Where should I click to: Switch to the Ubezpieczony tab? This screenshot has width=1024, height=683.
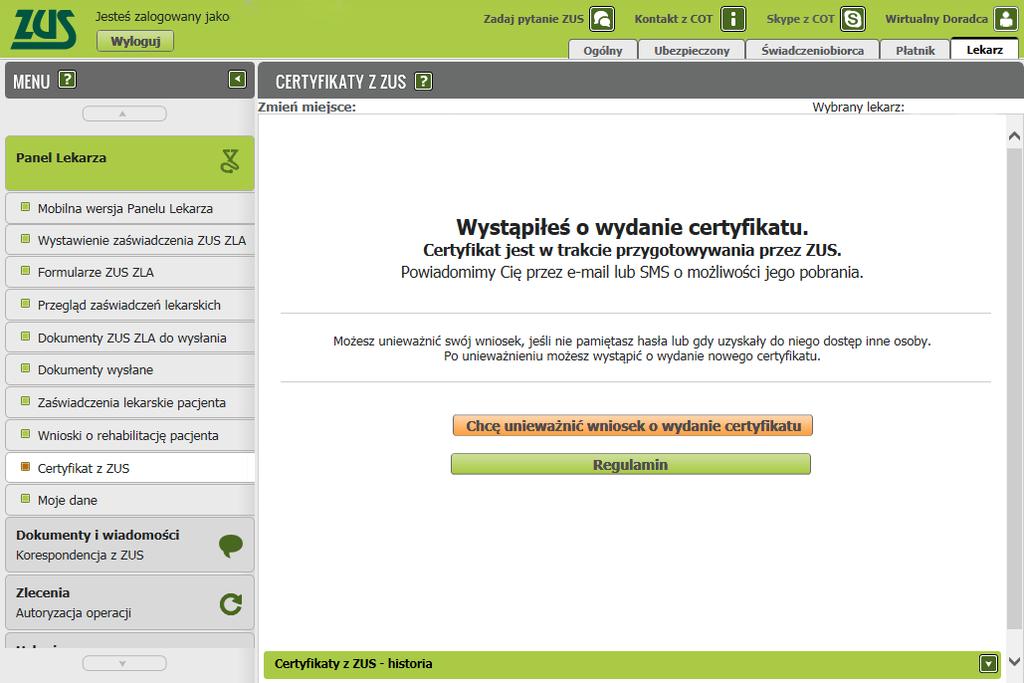pos(692,50)
